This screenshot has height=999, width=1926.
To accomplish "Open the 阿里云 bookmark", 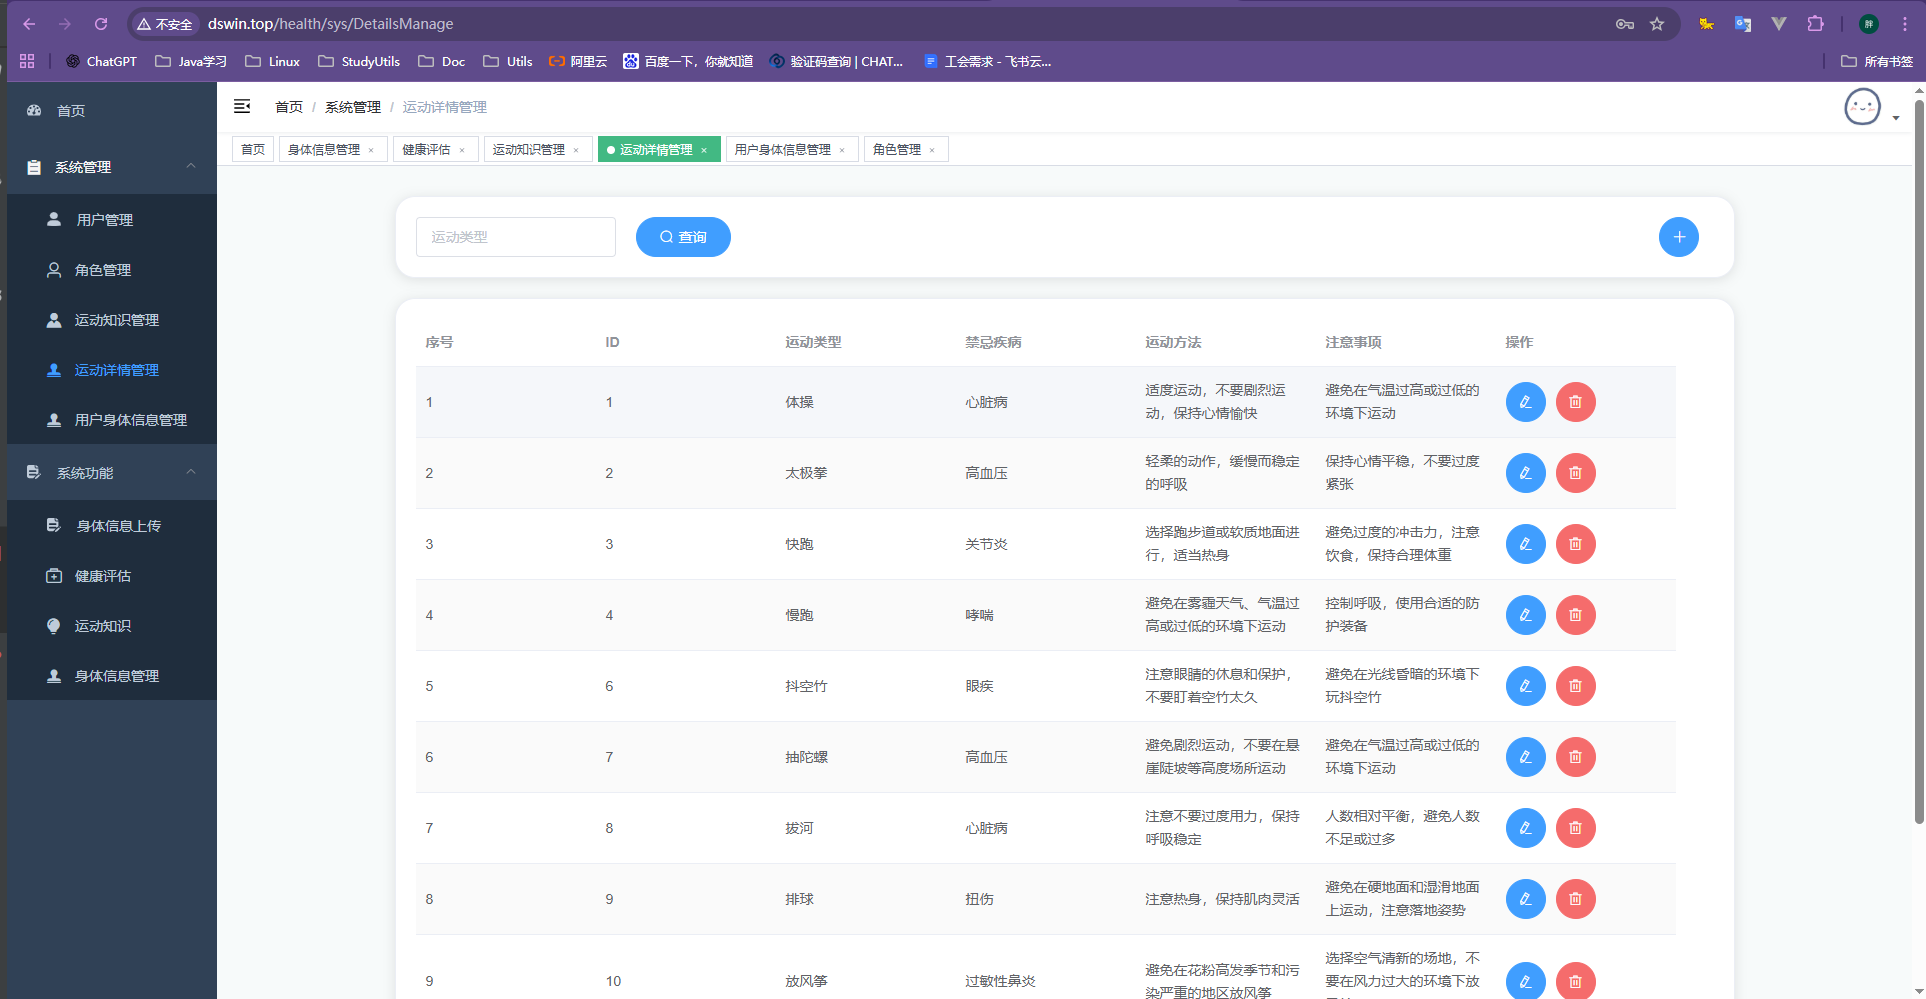I will [578, 61].
